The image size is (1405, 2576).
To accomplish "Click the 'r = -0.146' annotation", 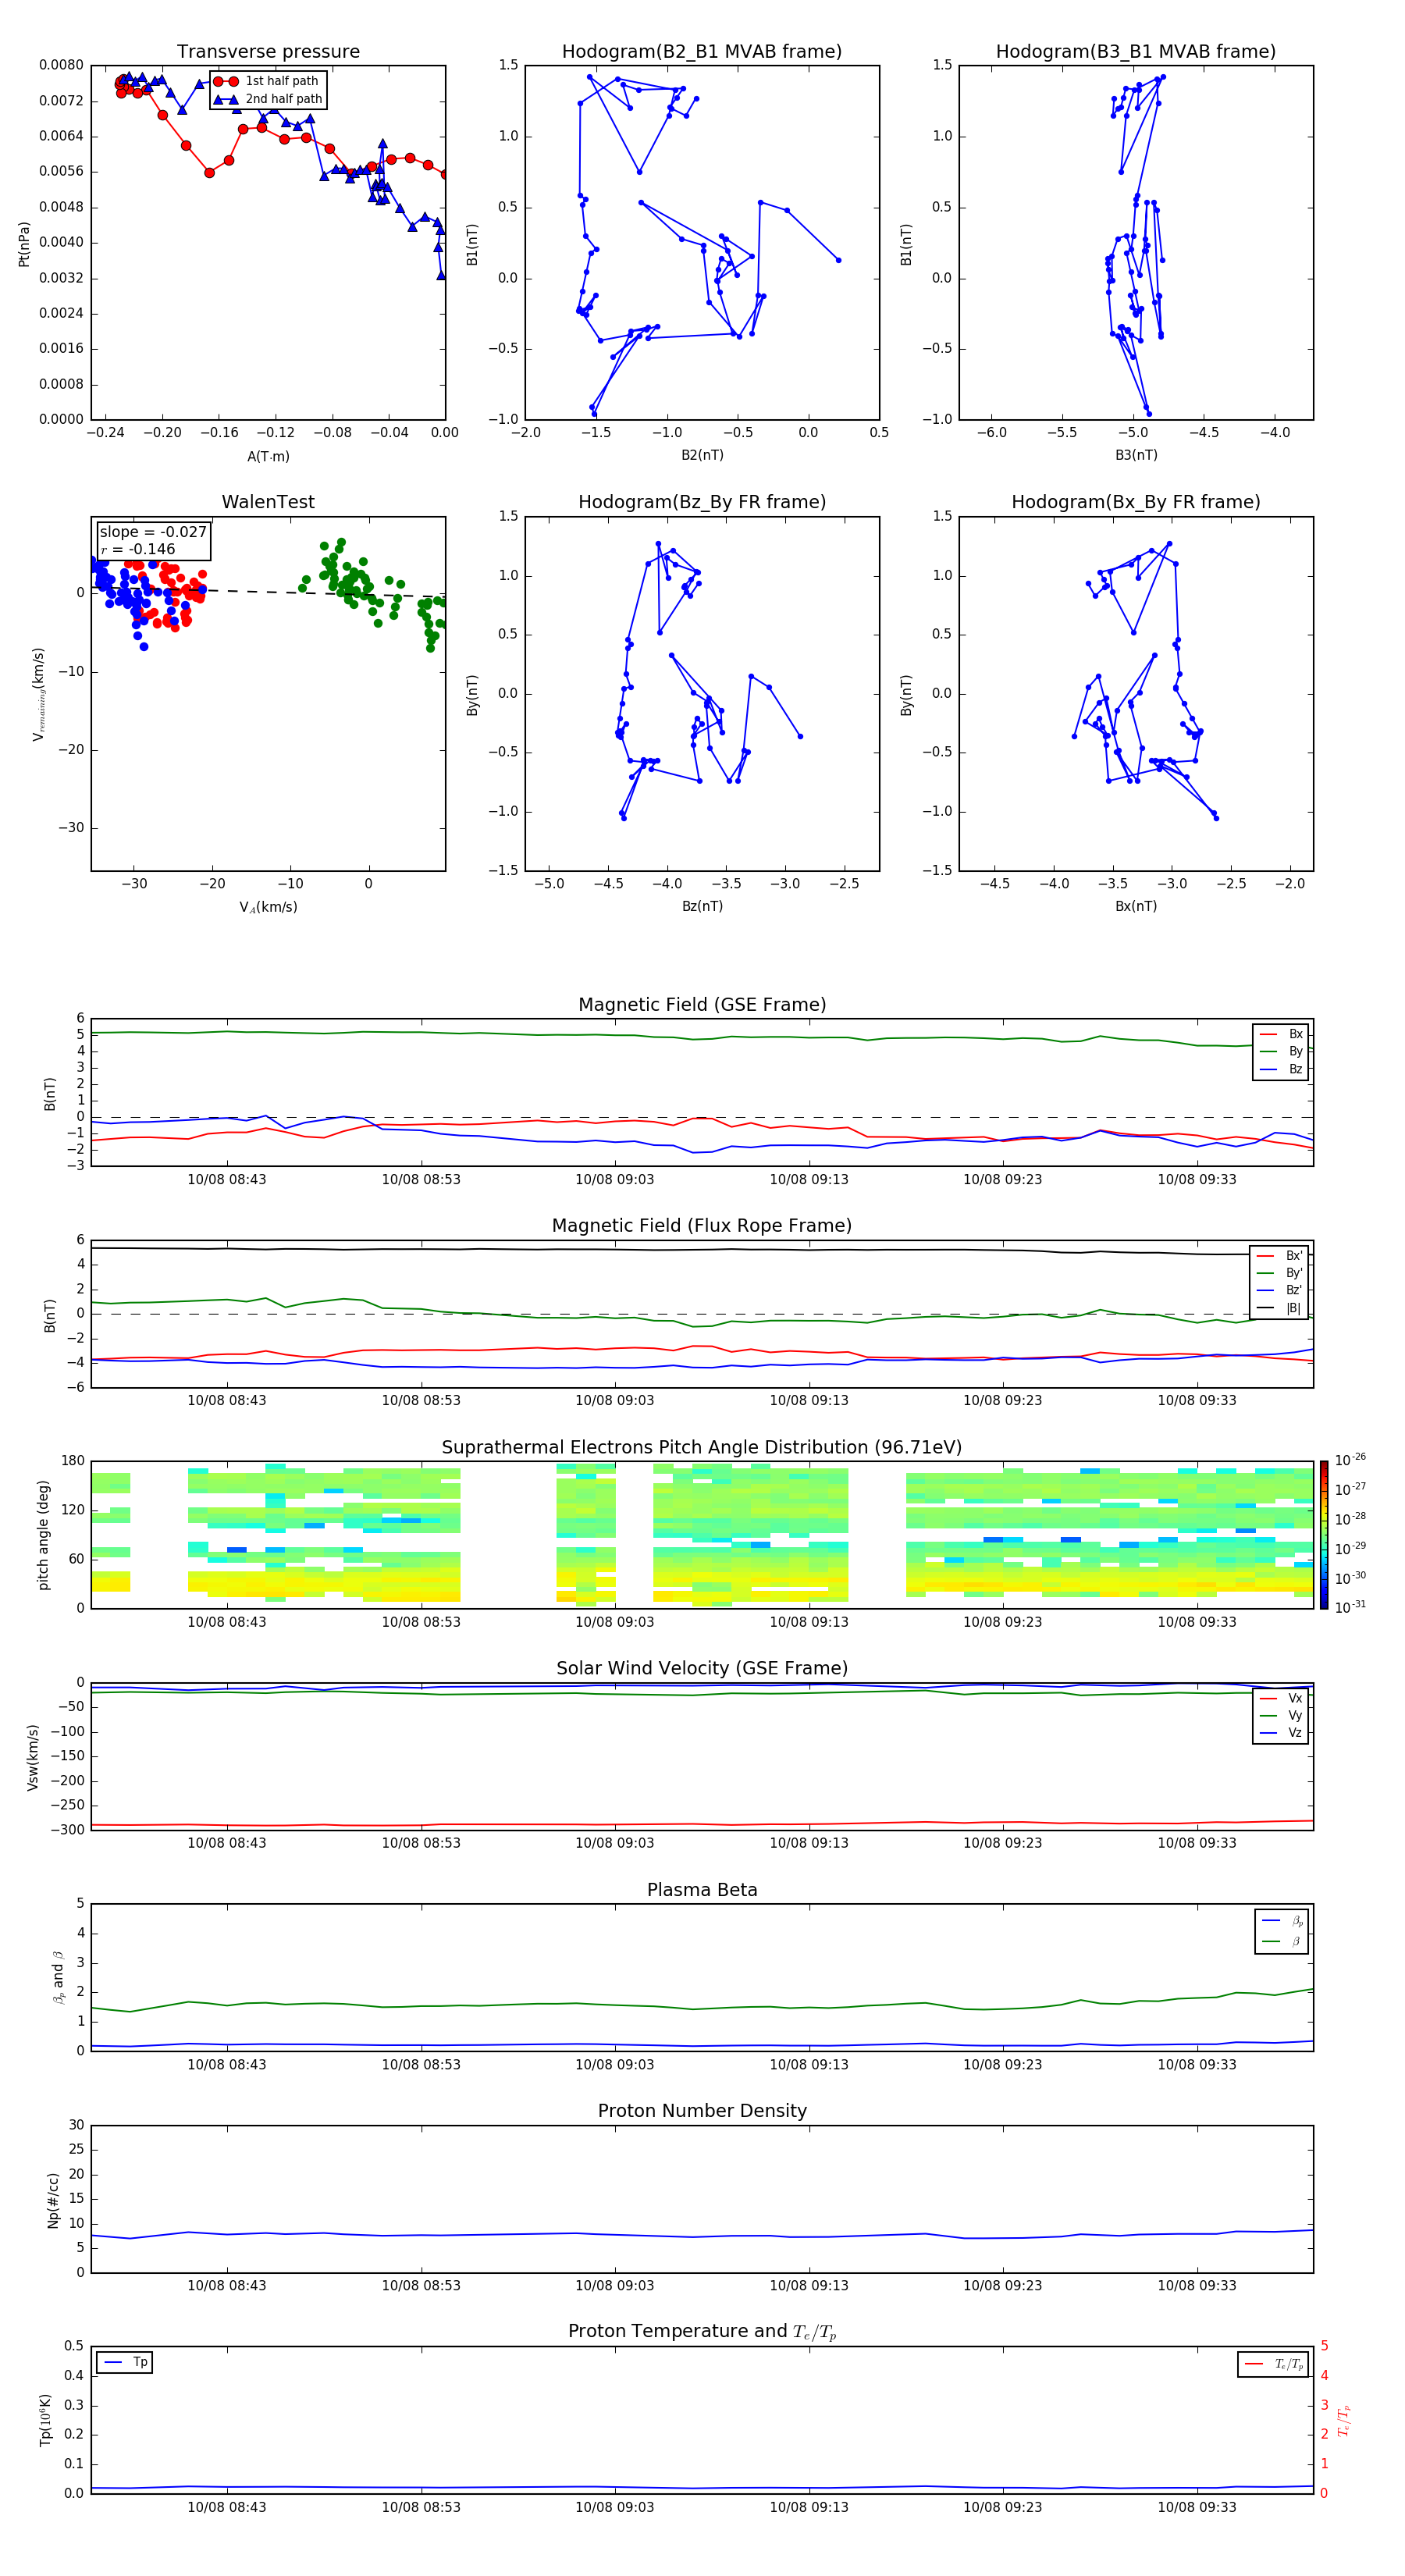I will coord(138,549).
